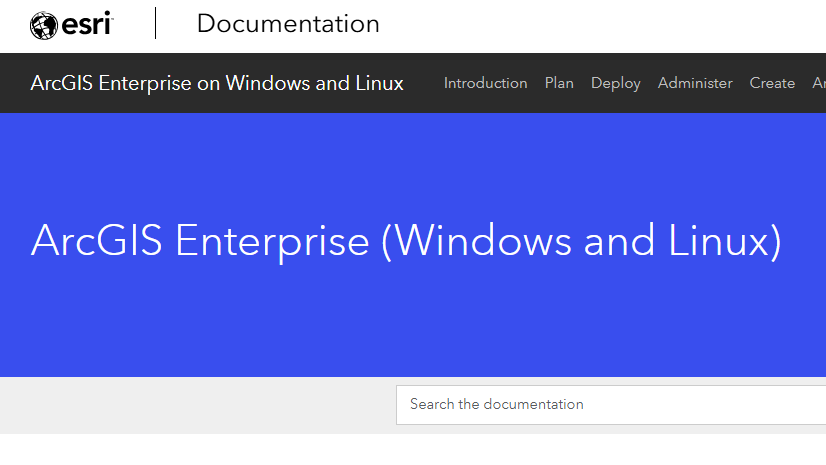Open the Documentation header link

pyautogui.click(x=288, y=24)
